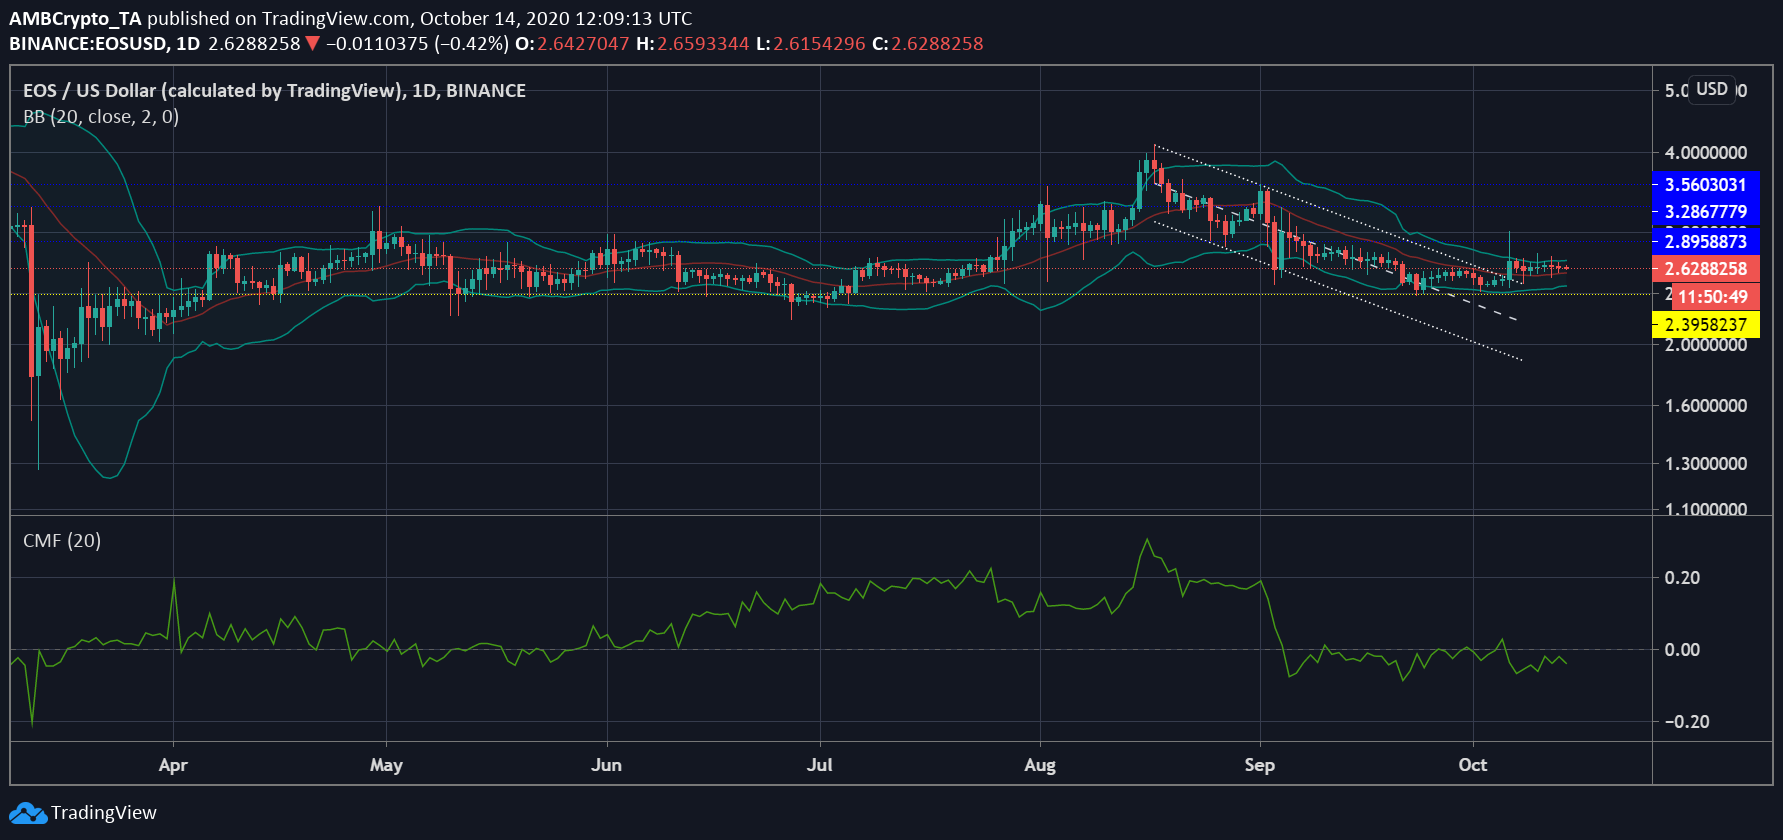Click the 3.5603031 blue price label
This screenshot has width=1783, height=840.
1706,185
